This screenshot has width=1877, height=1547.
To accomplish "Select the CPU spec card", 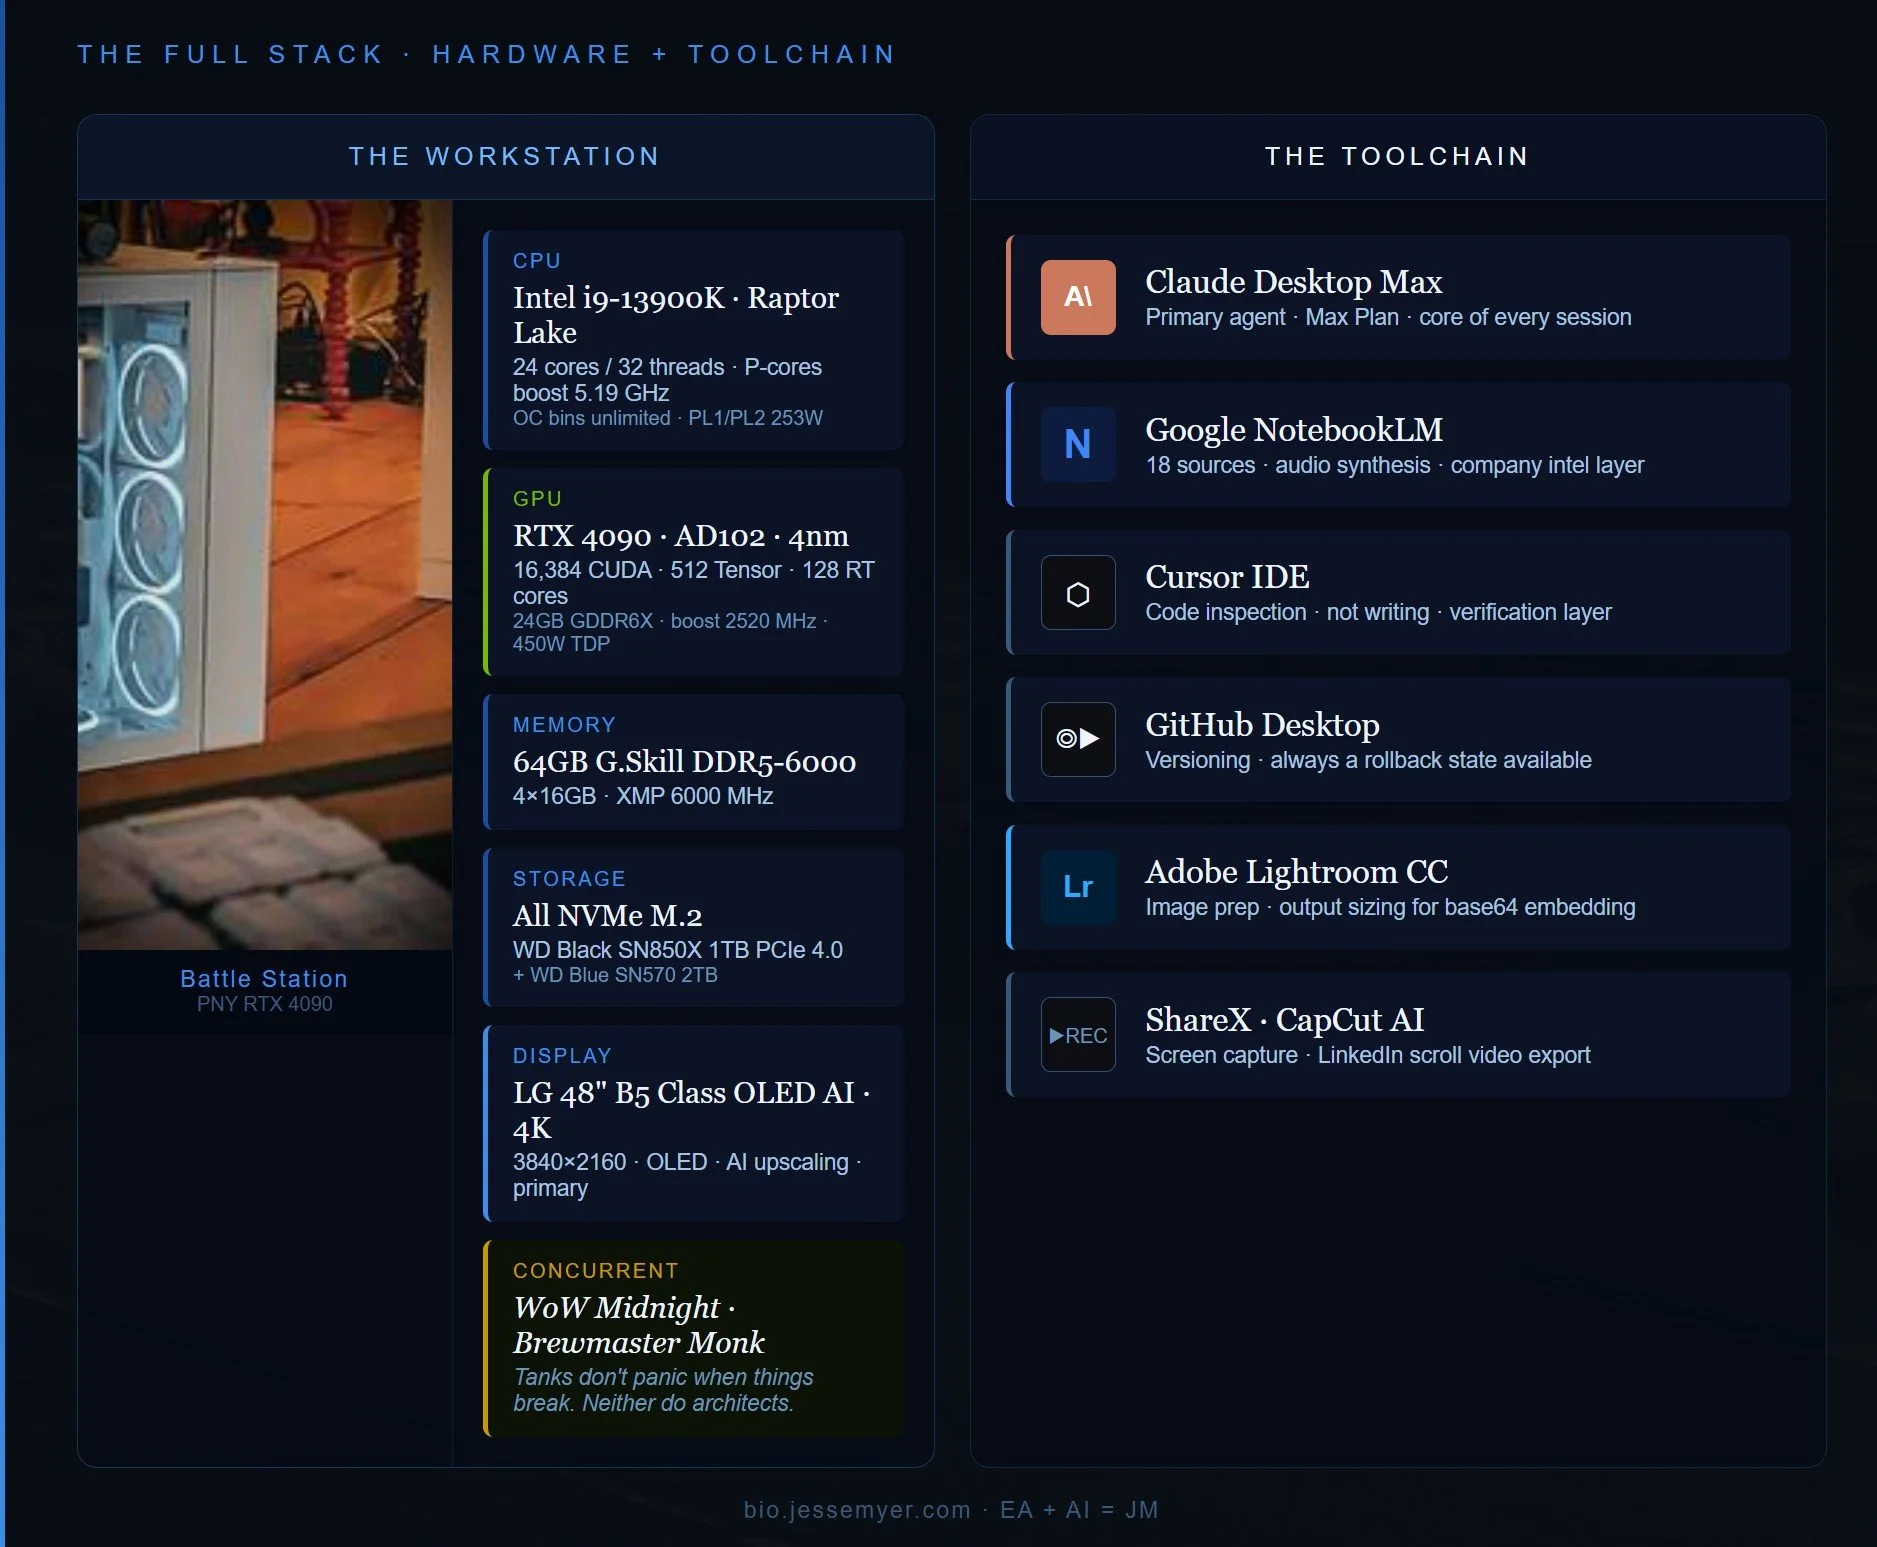I will coord(694,340).
